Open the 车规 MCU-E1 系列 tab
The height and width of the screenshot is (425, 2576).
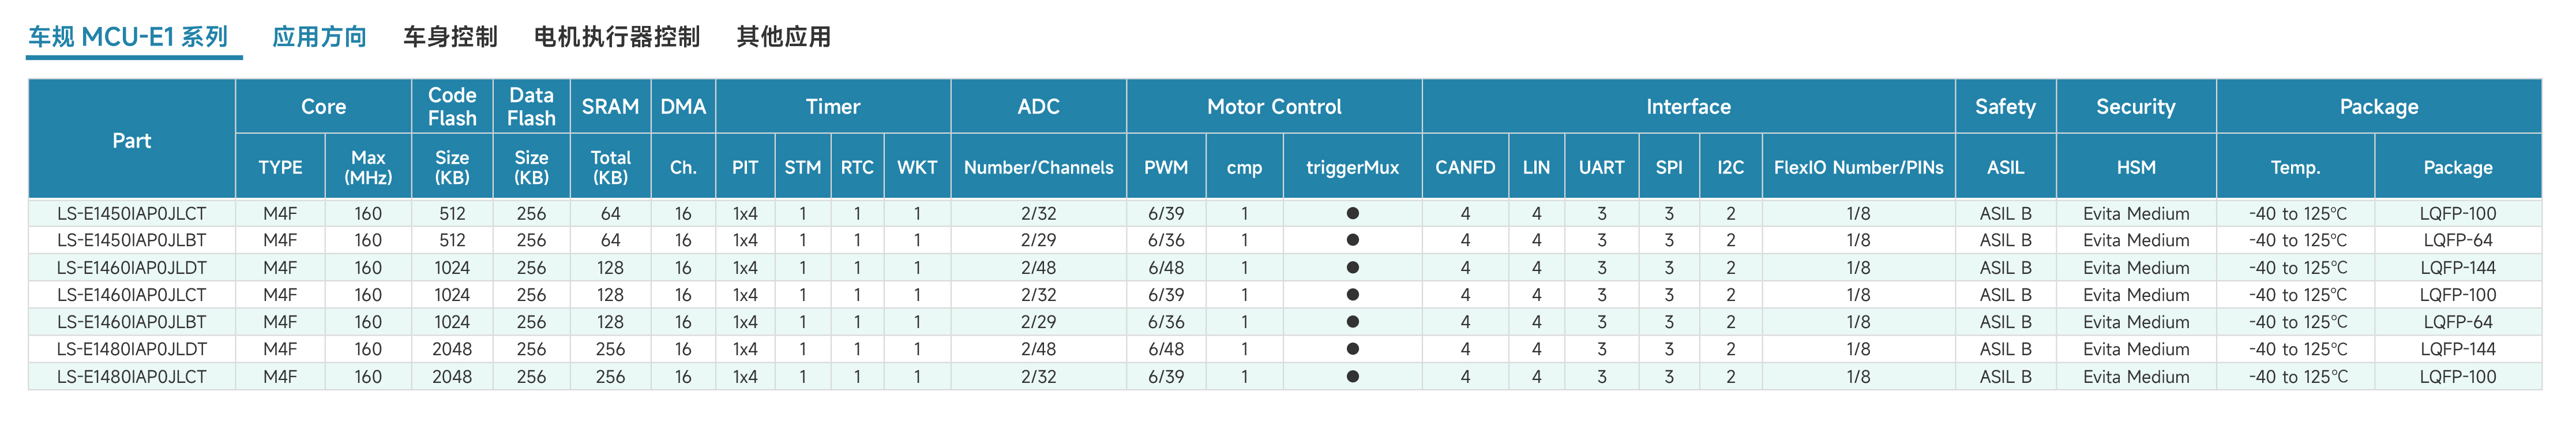pyautogui.click(x=129, y=37)
